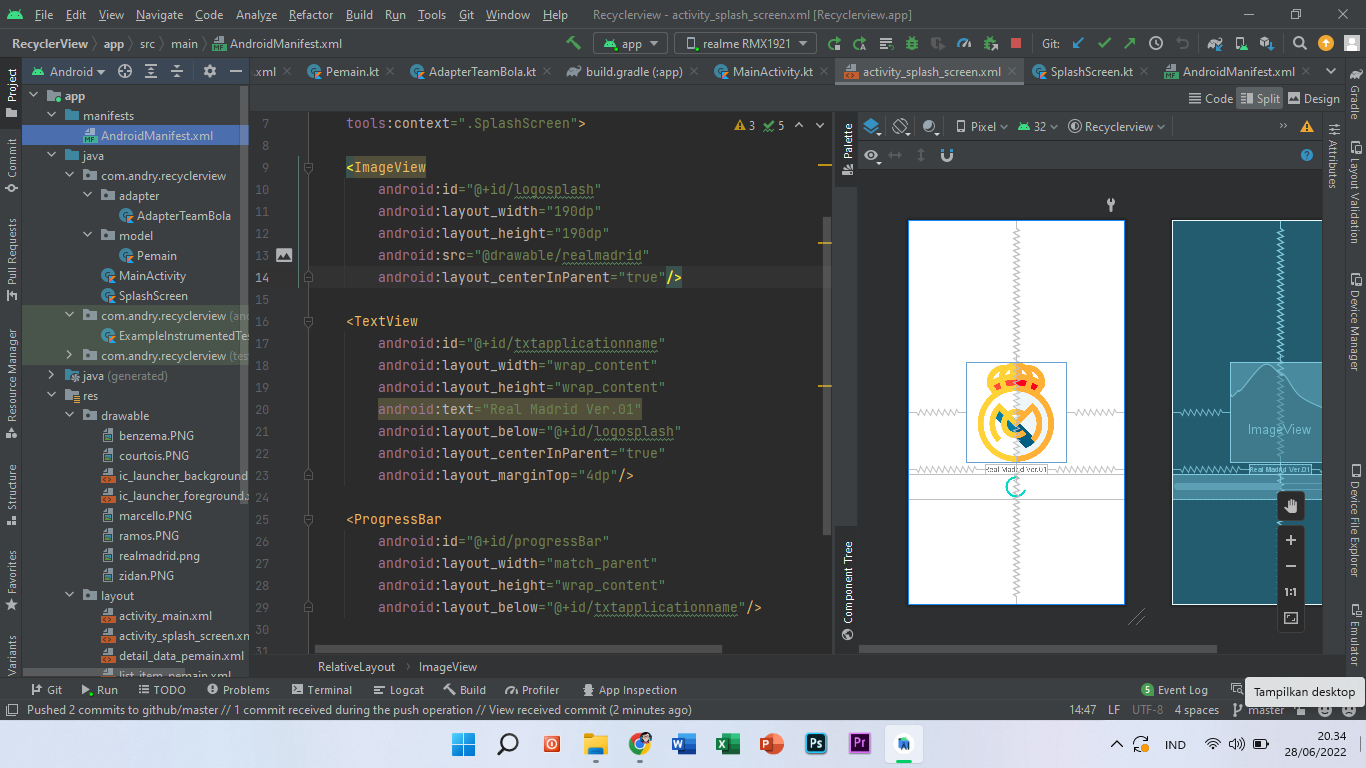This screenshot has height=768, width=1366.
Task: Switch layout preview to Design mode
Action: tap(1315, 98)
